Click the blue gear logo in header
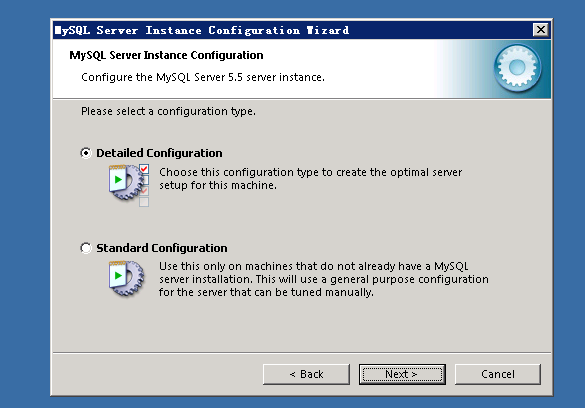Viewport: 585px width, 408px height. tap(517, 68)
